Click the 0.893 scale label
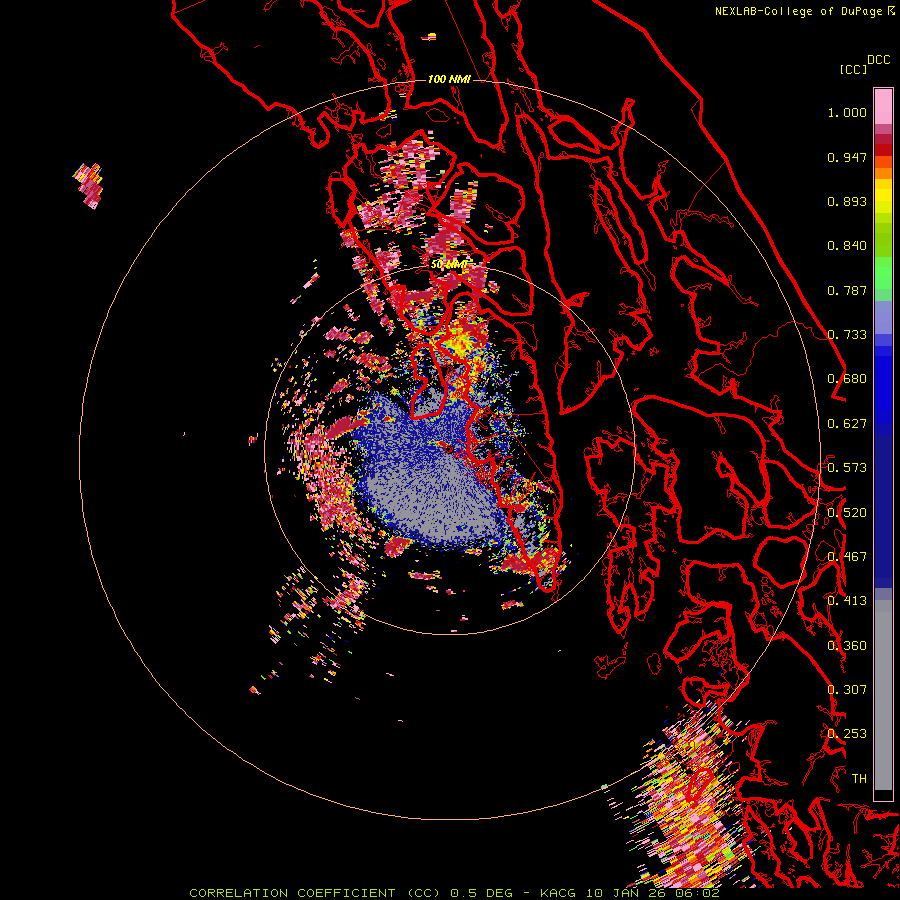Image resolution: width=900 pixels, height=900 pixels. point(847,201)
